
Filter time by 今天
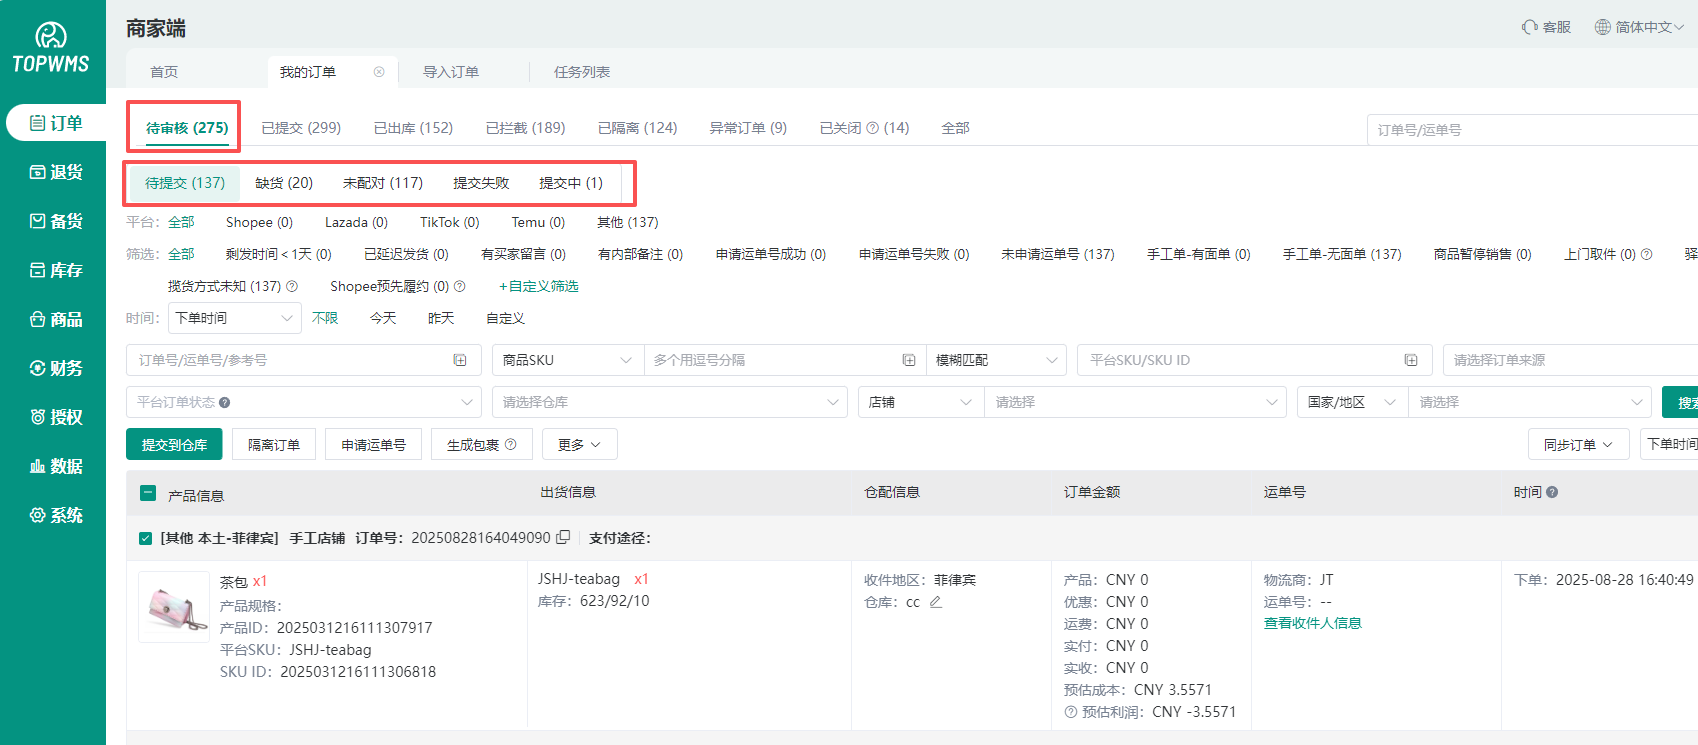[x=383, y=318]
